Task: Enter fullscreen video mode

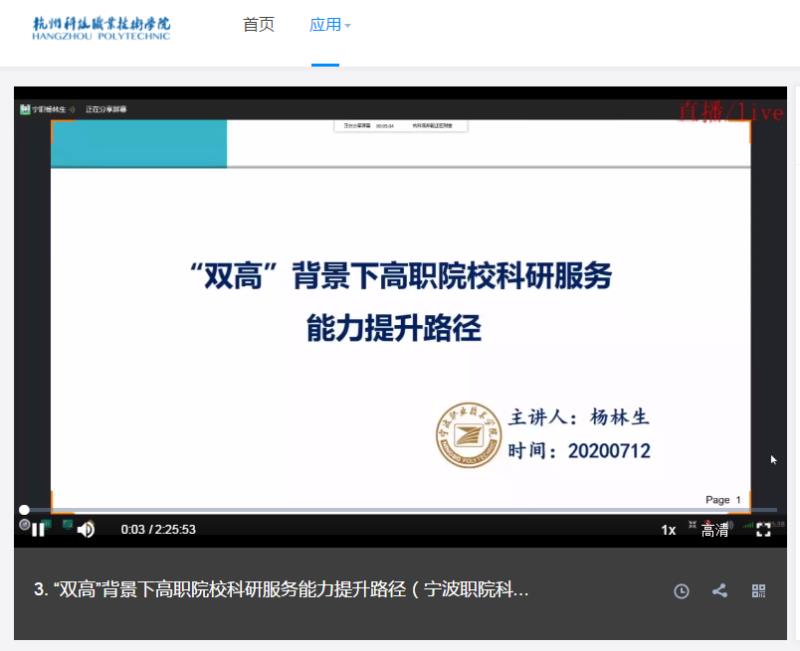Action: [763, 530]
